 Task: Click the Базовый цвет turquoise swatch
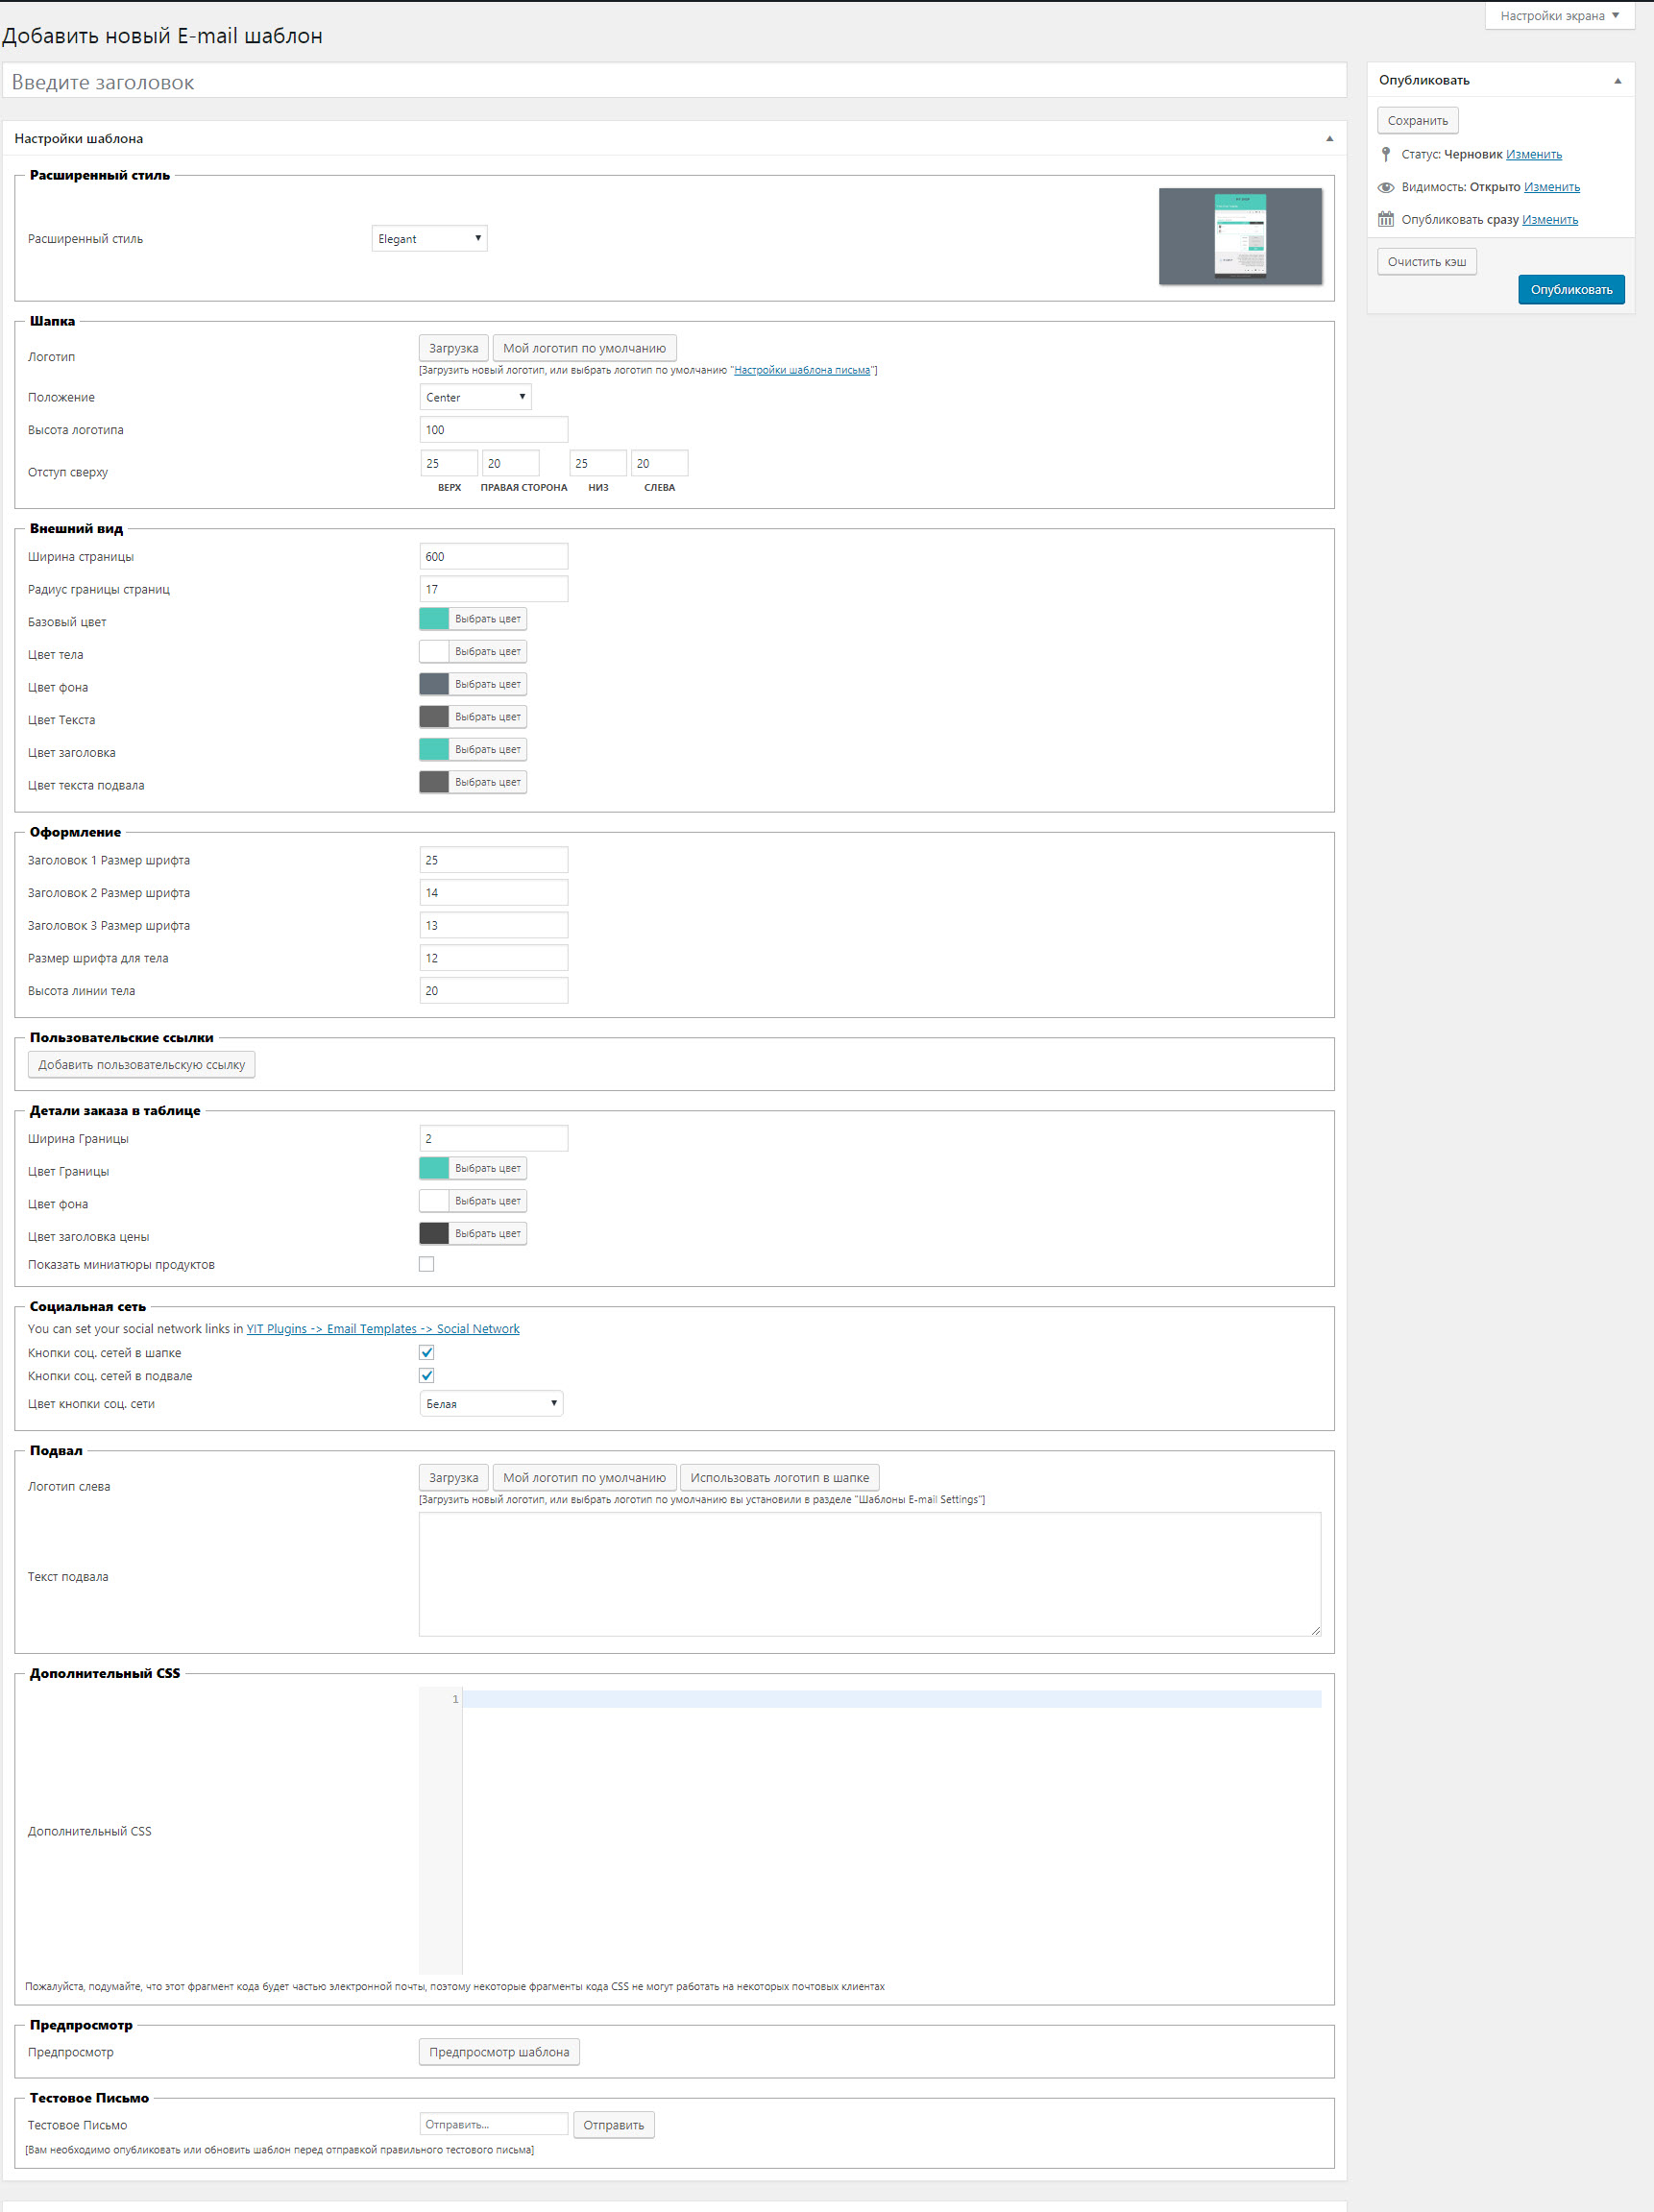point(434,619)
